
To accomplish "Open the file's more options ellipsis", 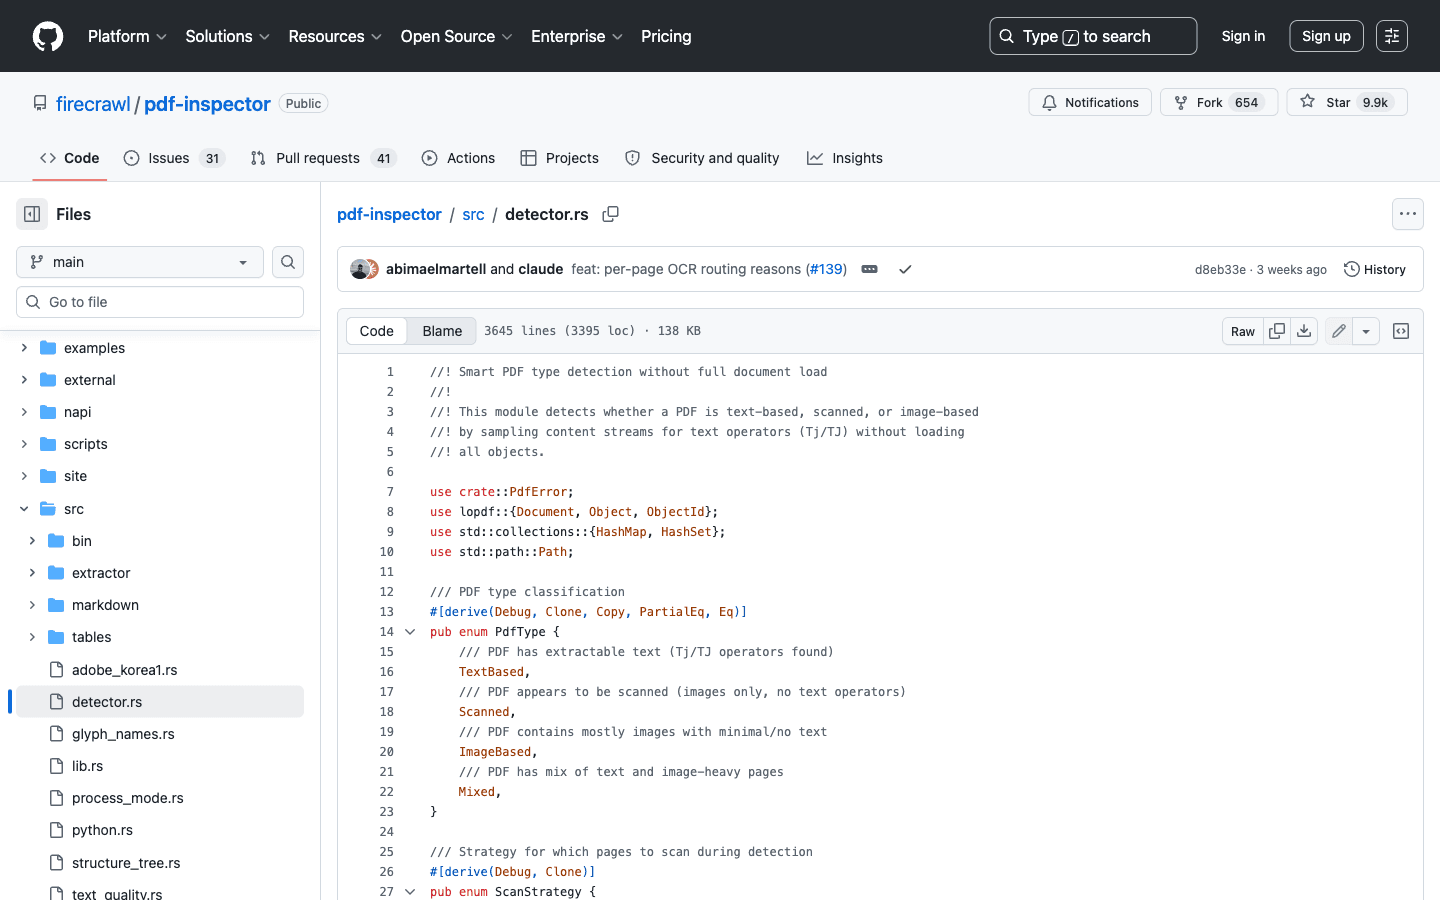I will 1408,214.
